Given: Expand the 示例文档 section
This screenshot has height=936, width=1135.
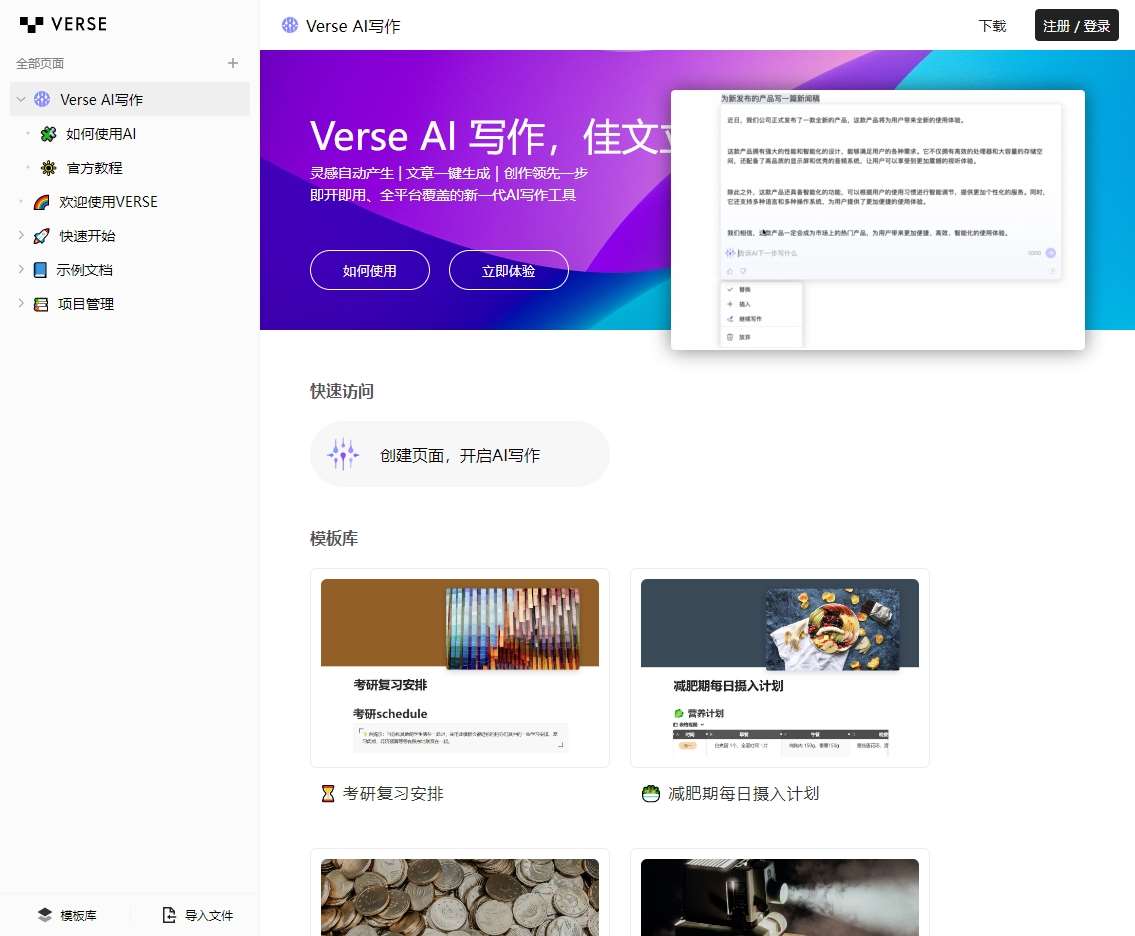Looking at the screenshot, I should coord(20,270).
